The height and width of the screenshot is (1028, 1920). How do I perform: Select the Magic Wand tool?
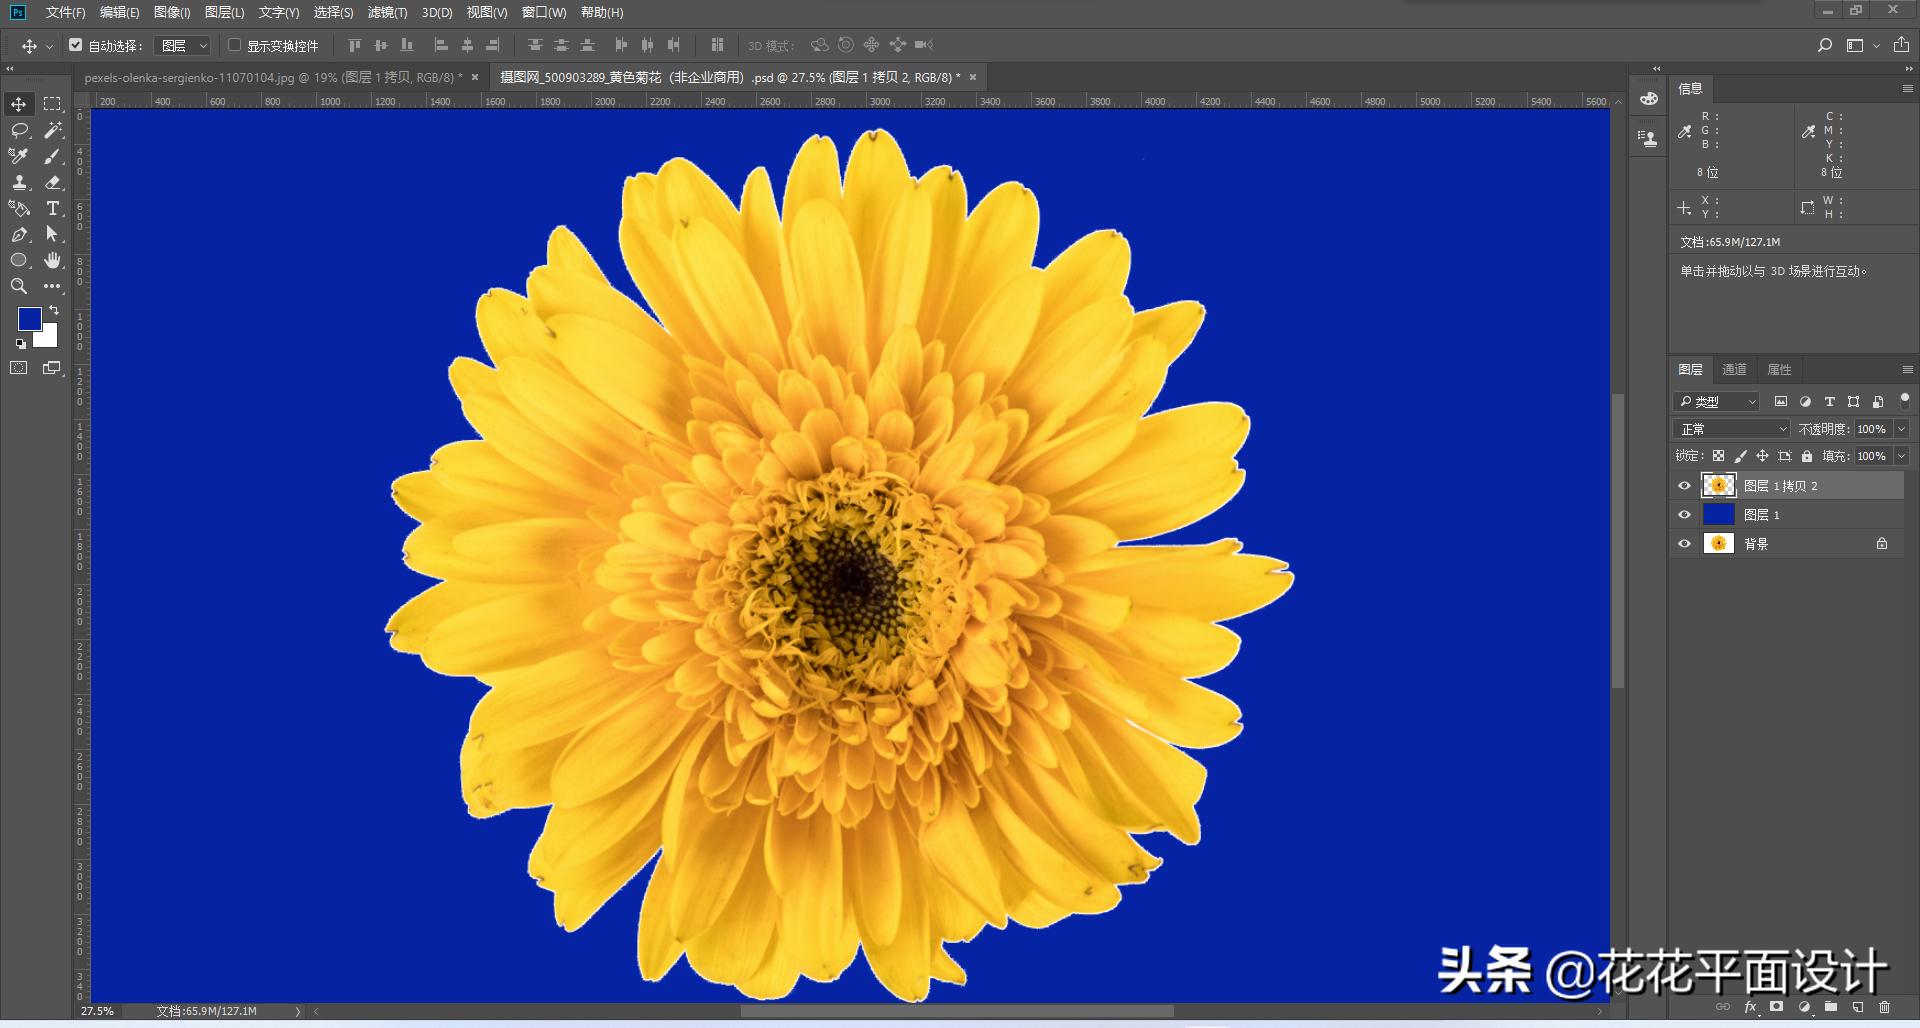tap(53, 130)
